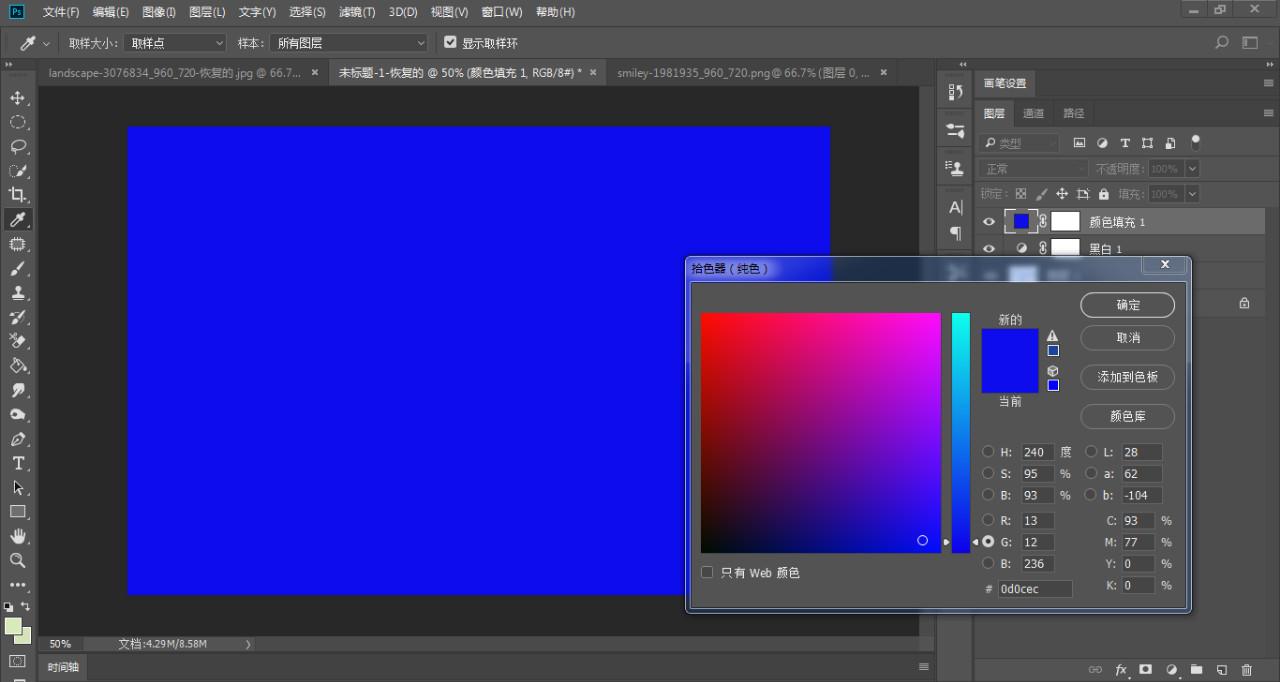Open the tool preset picker arrow
Viewport: 1280px width, 682px height.
46,44
